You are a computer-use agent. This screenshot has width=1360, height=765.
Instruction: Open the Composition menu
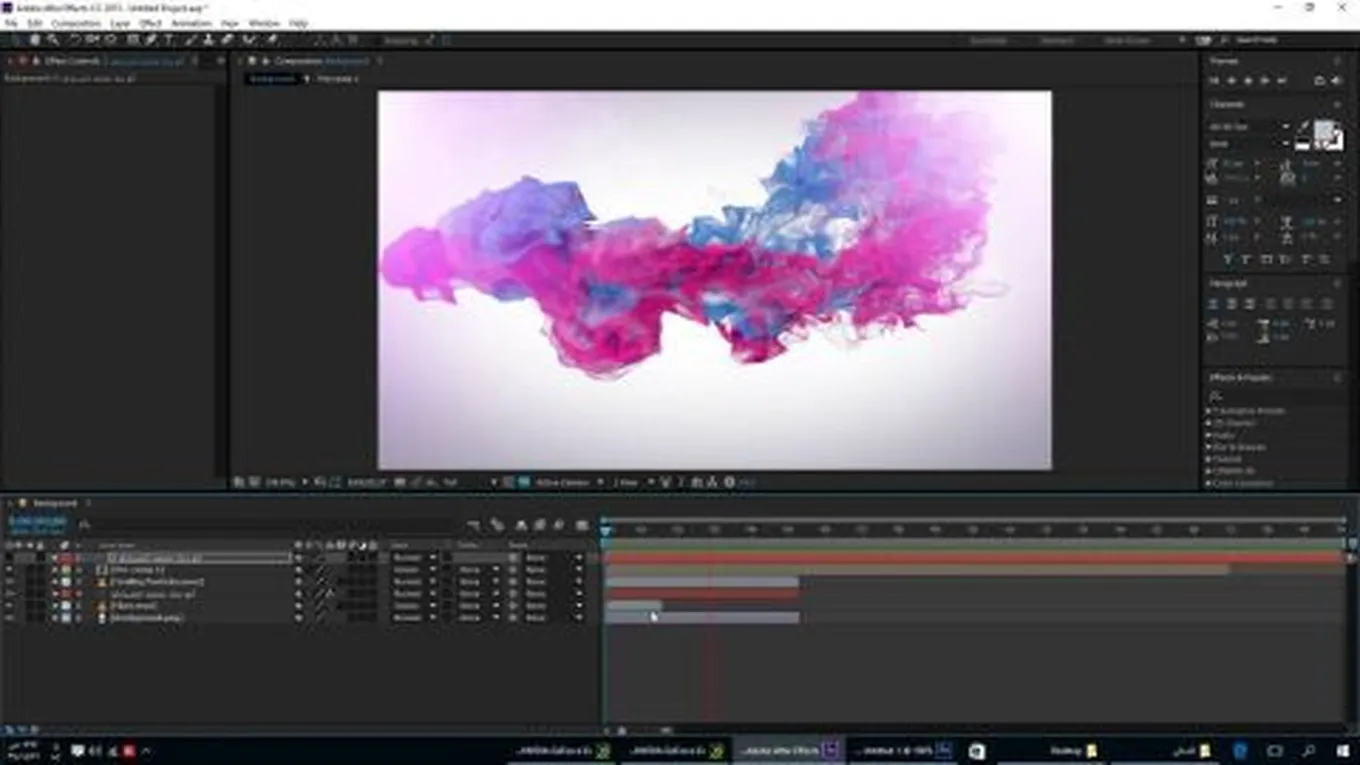point(75,23)
